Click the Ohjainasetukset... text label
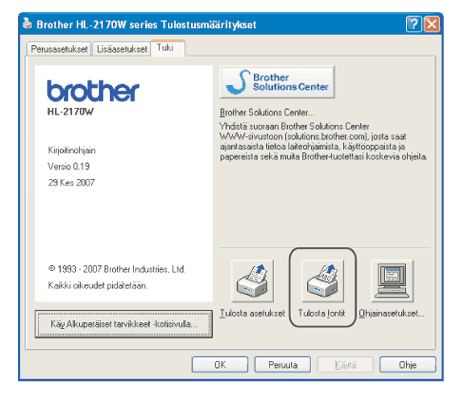The width and height of the screenshot is (450, 396). 391,313
